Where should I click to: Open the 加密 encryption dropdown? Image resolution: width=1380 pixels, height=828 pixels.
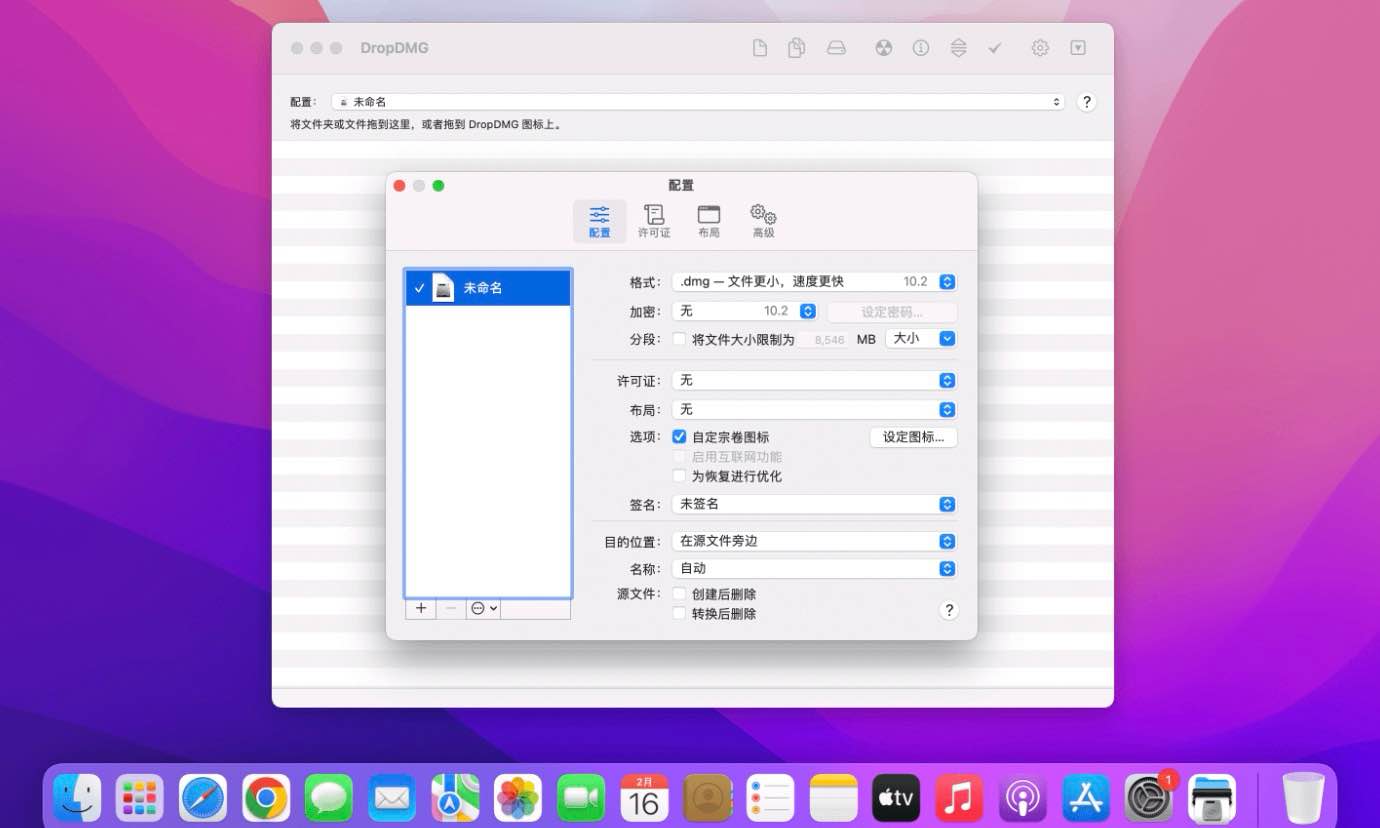[744, 311]
